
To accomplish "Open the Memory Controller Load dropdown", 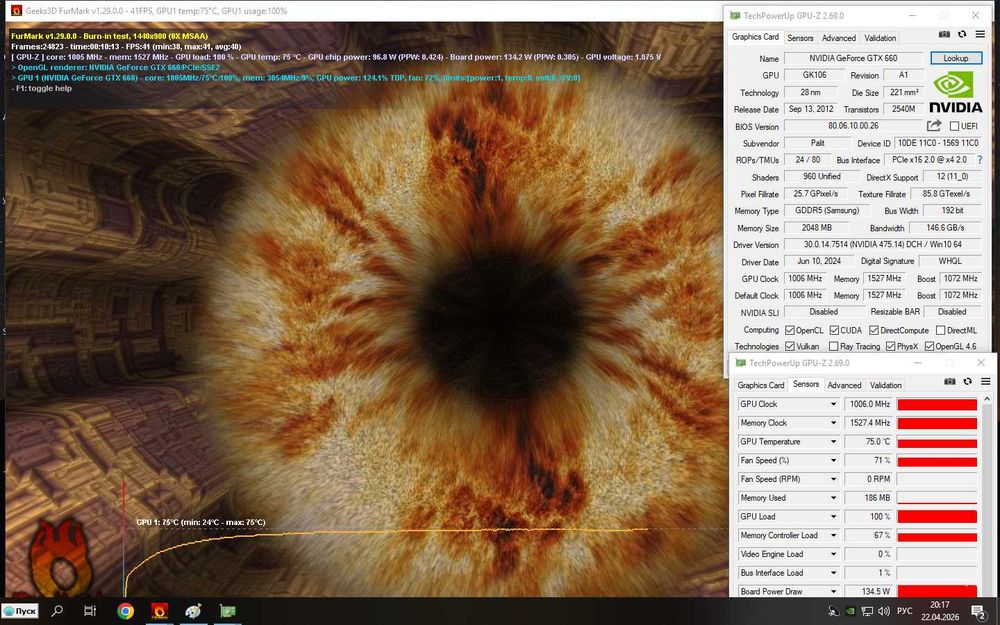I will (833, 535).
